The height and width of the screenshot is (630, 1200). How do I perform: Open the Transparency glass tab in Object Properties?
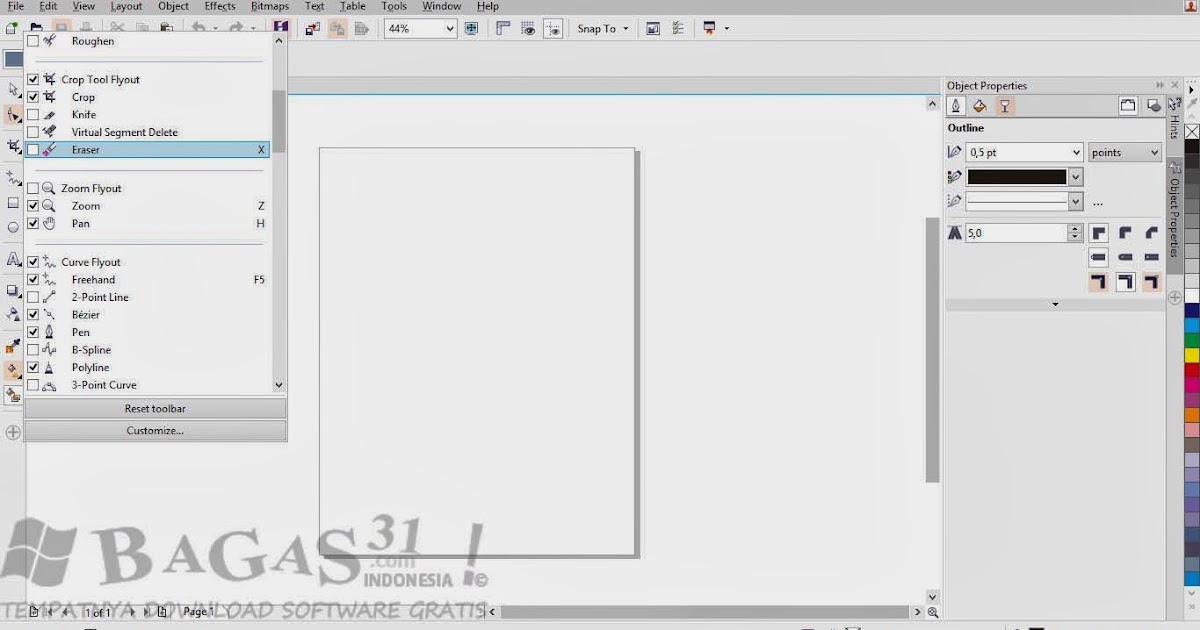click(1005, 106)
